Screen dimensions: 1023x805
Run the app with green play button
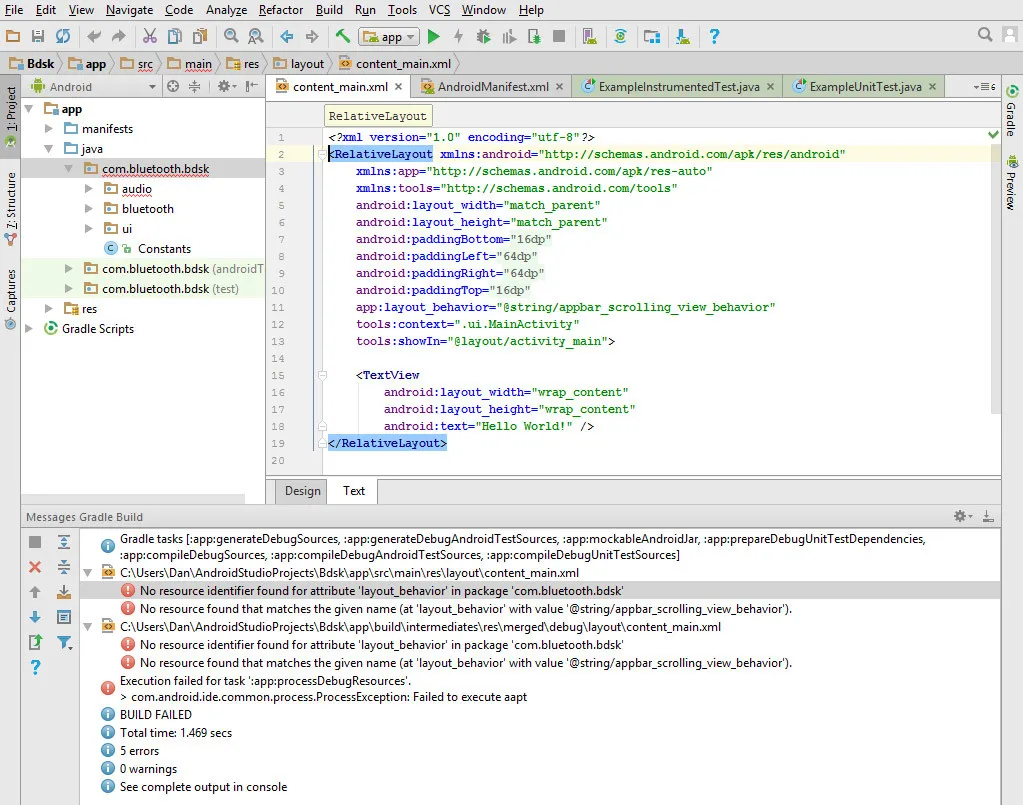point(433,37)
